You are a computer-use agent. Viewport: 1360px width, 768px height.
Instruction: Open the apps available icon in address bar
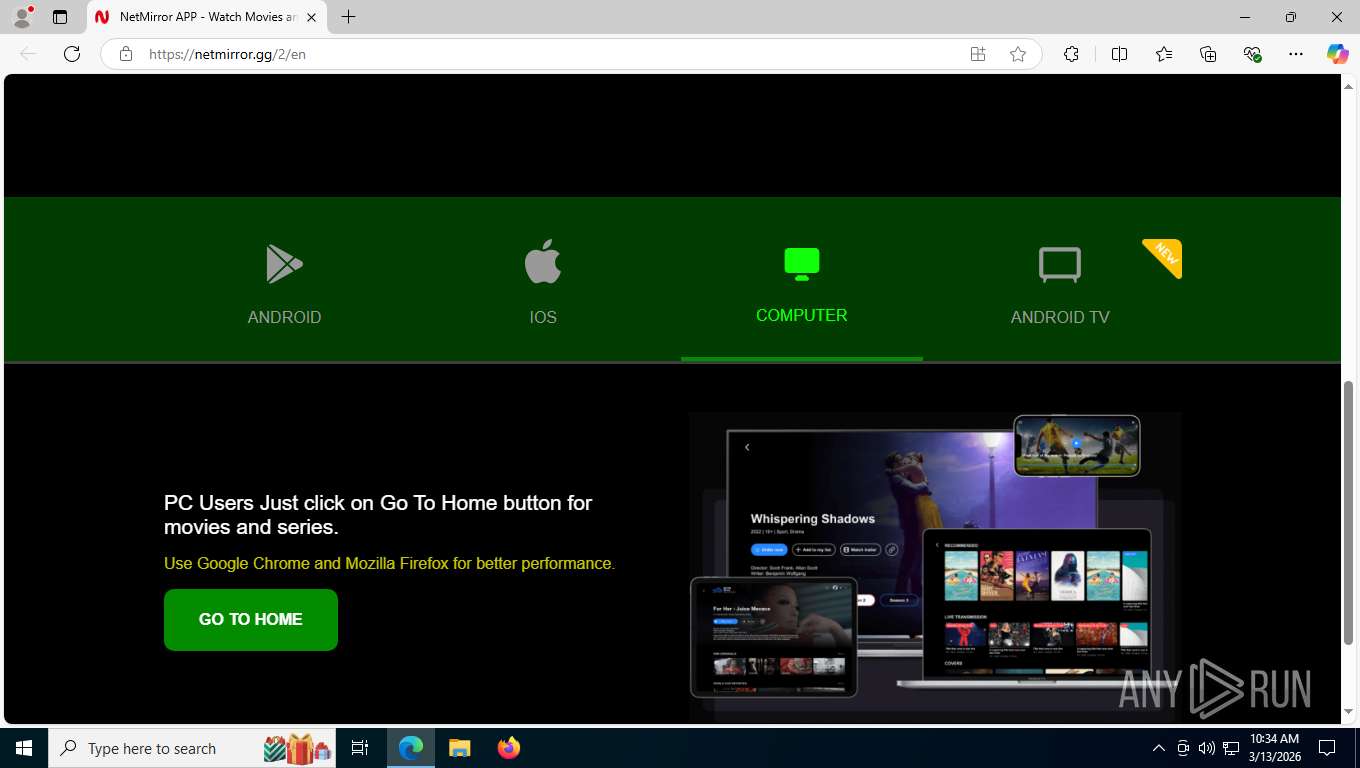(978, 54)
